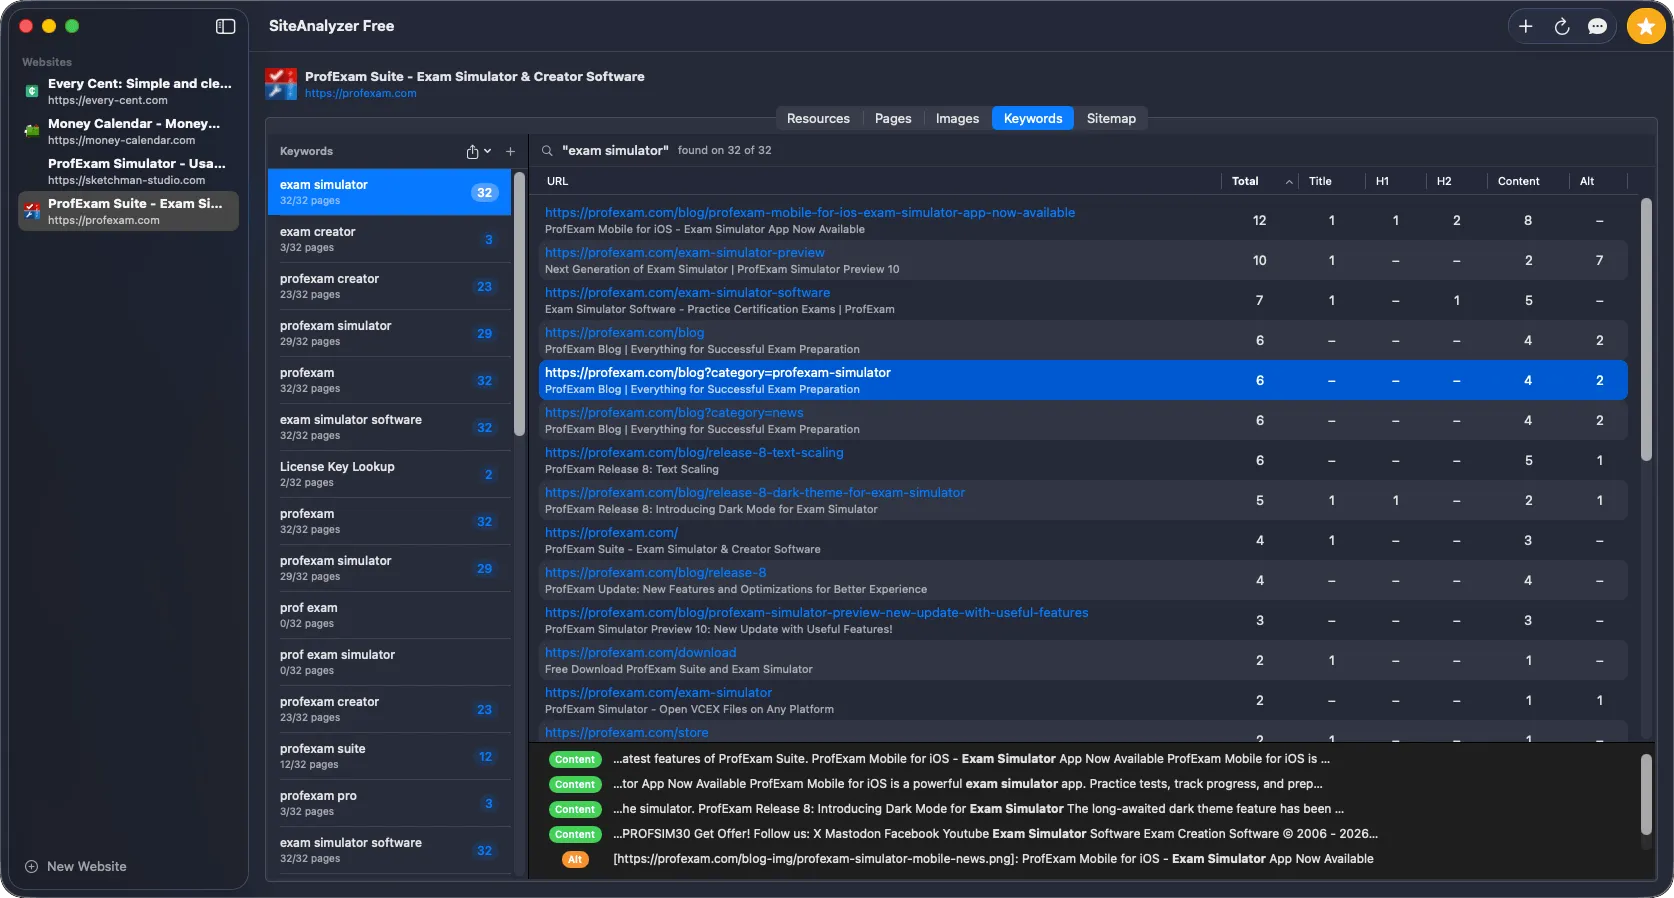This screenshot has height=898, width=1674.
Task: Open the https://profexam.com header link
Action: tap(360, 93)
